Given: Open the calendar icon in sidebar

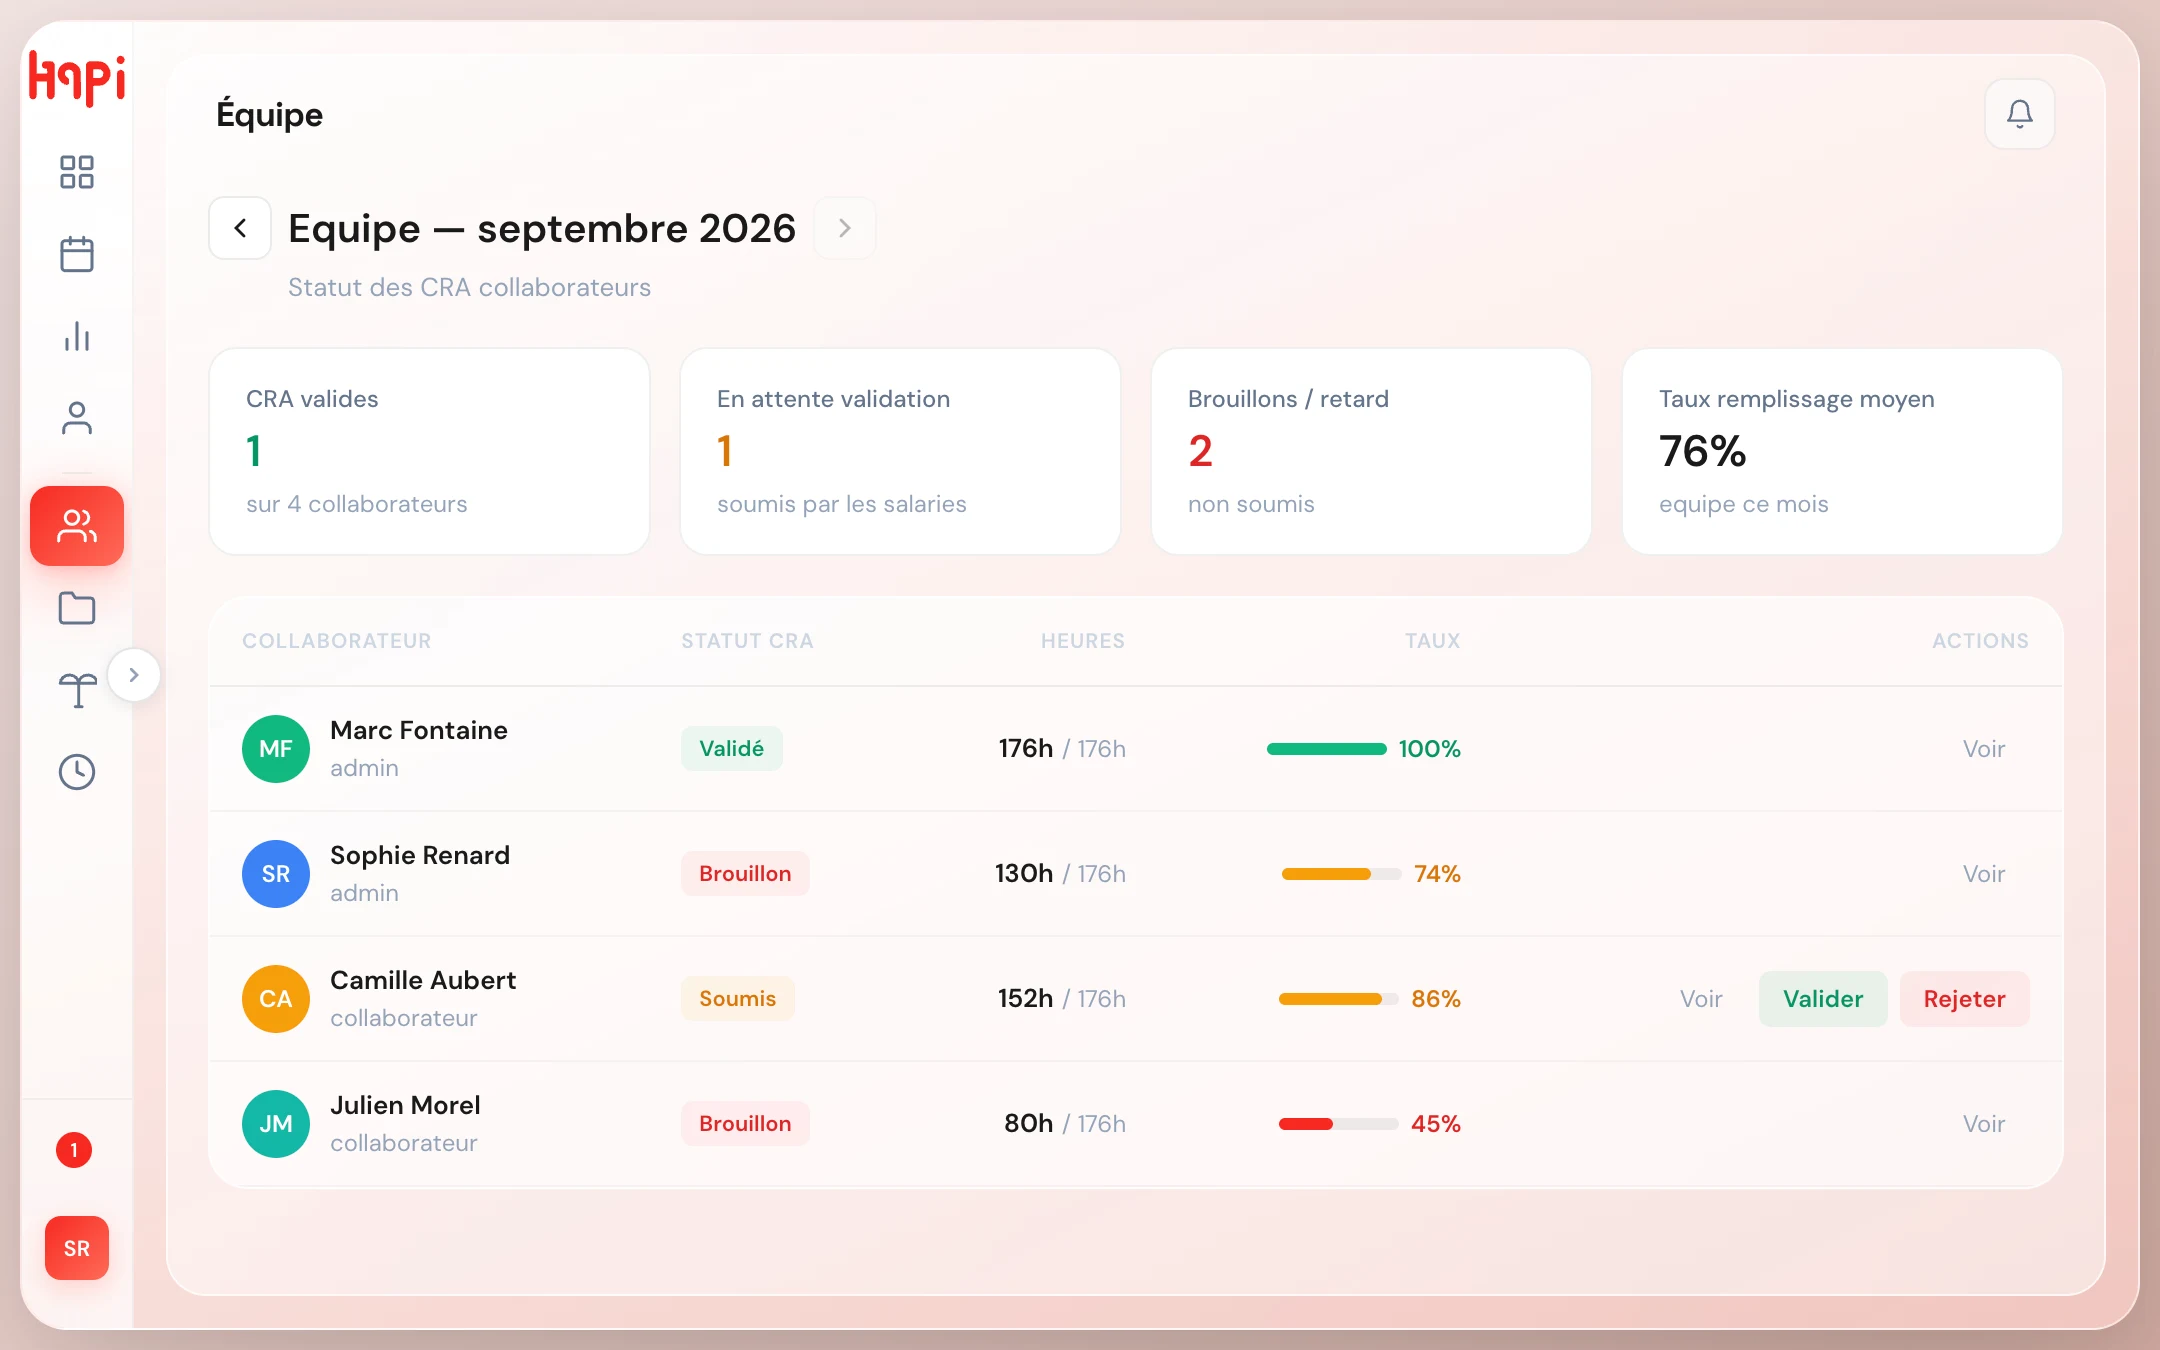Looking at the screenshot, I should point(77,254).
